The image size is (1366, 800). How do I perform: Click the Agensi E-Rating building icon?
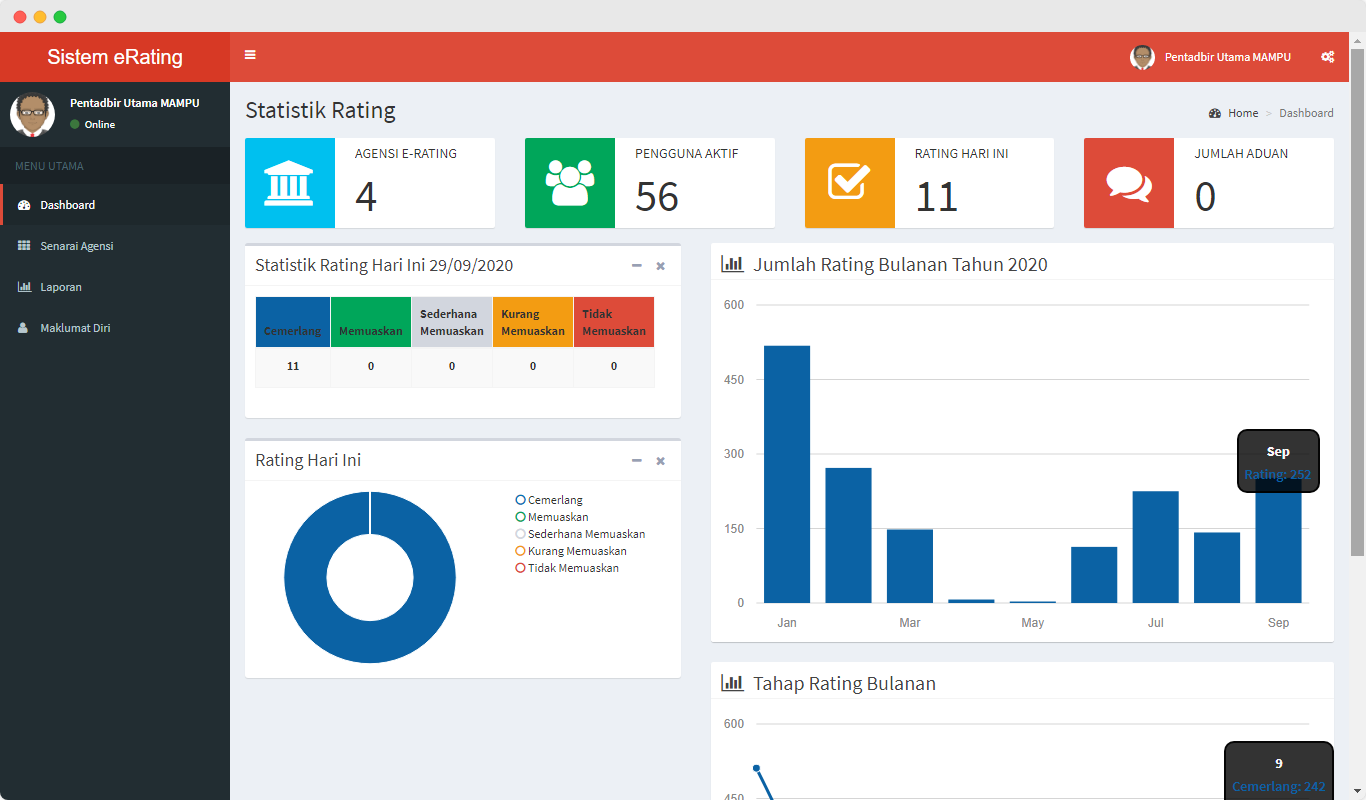[x=290, y=183]
